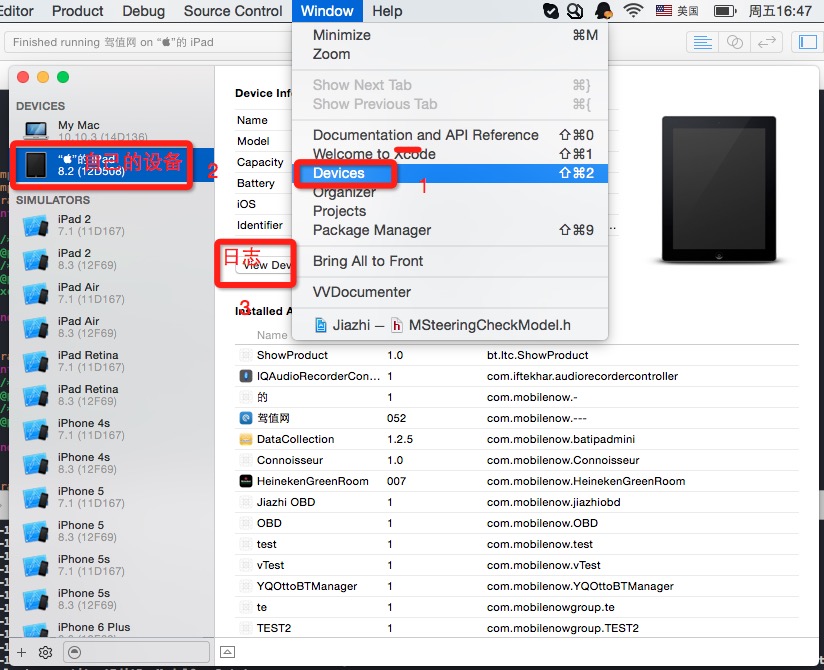
Task: Choose Bring All to Front
Action: coord(450,261)
